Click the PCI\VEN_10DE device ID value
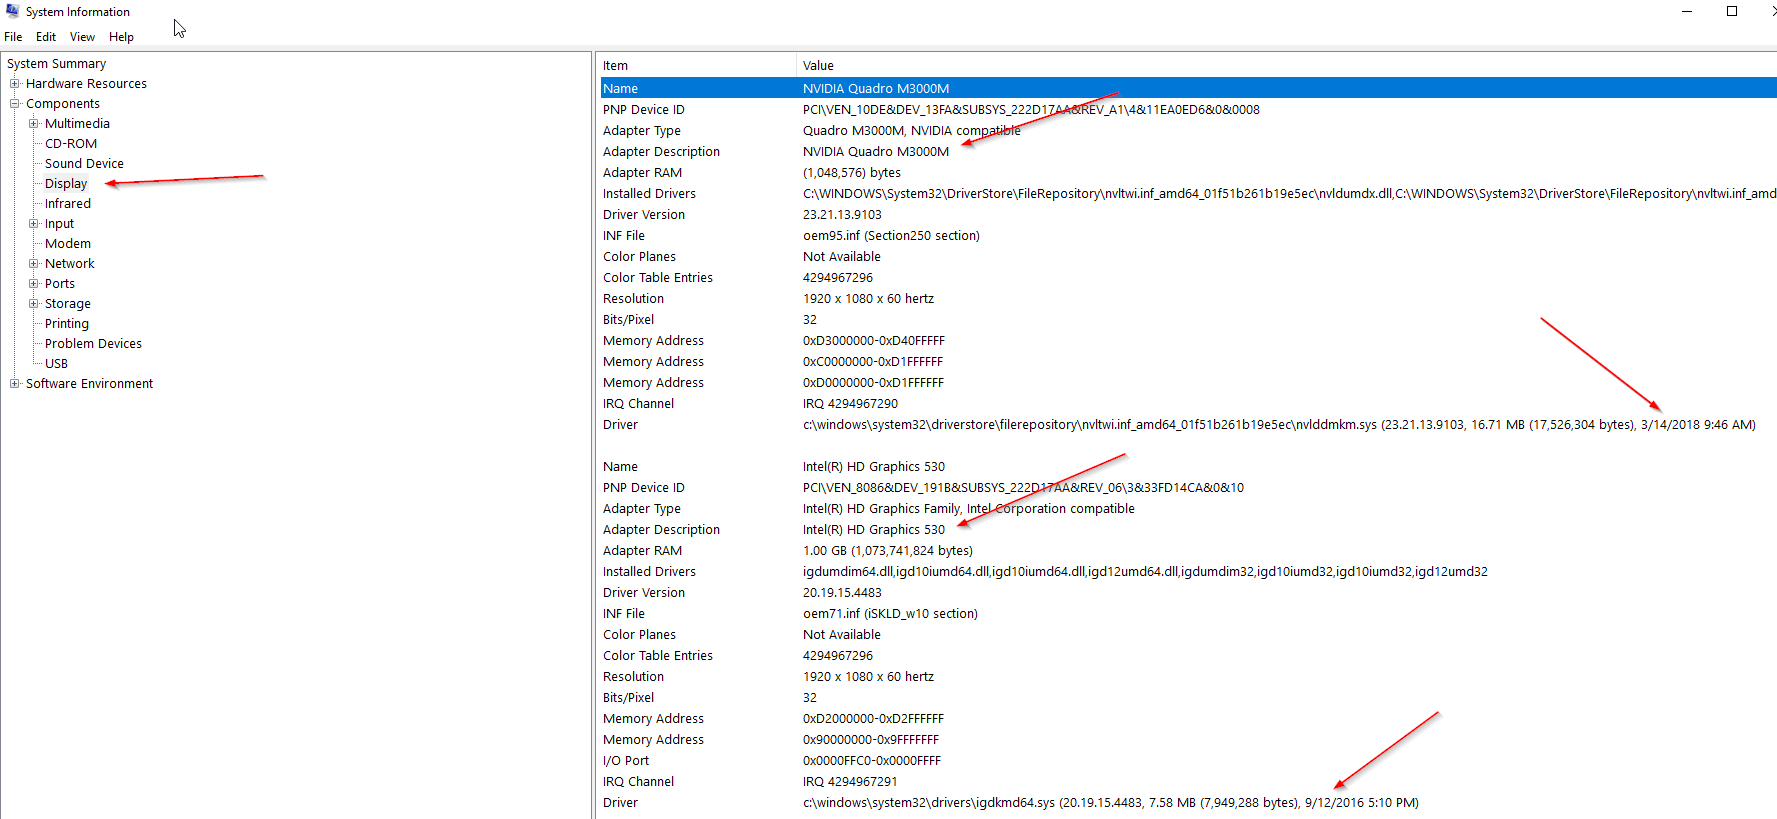 [x=1031, y=110]
